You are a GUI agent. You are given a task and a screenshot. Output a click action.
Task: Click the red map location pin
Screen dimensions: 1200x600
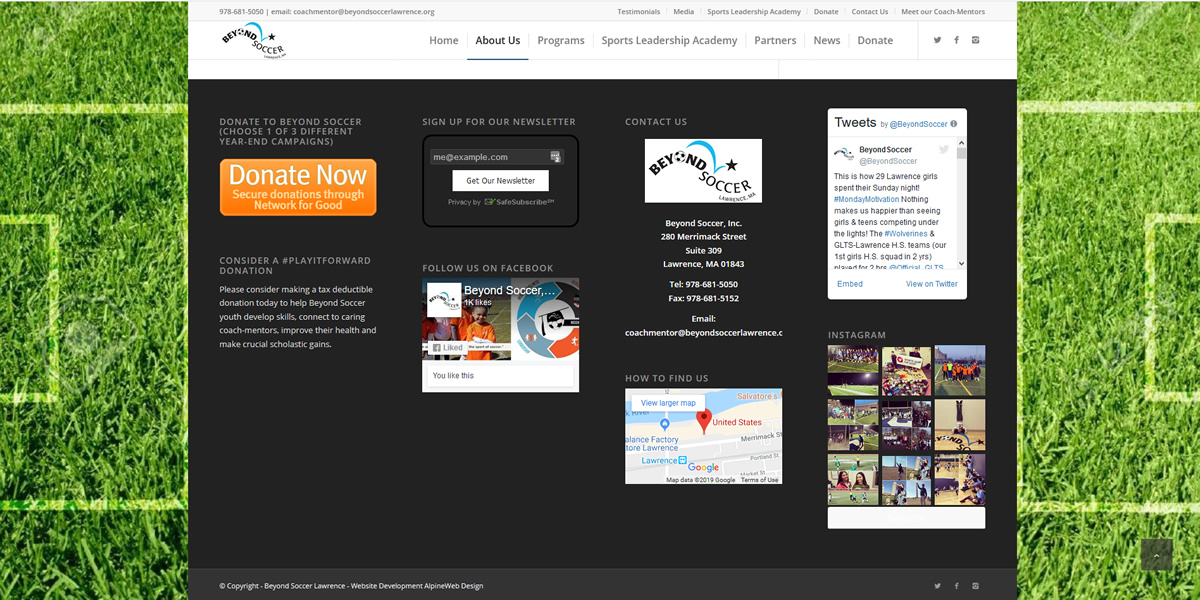tap(703, 421)
